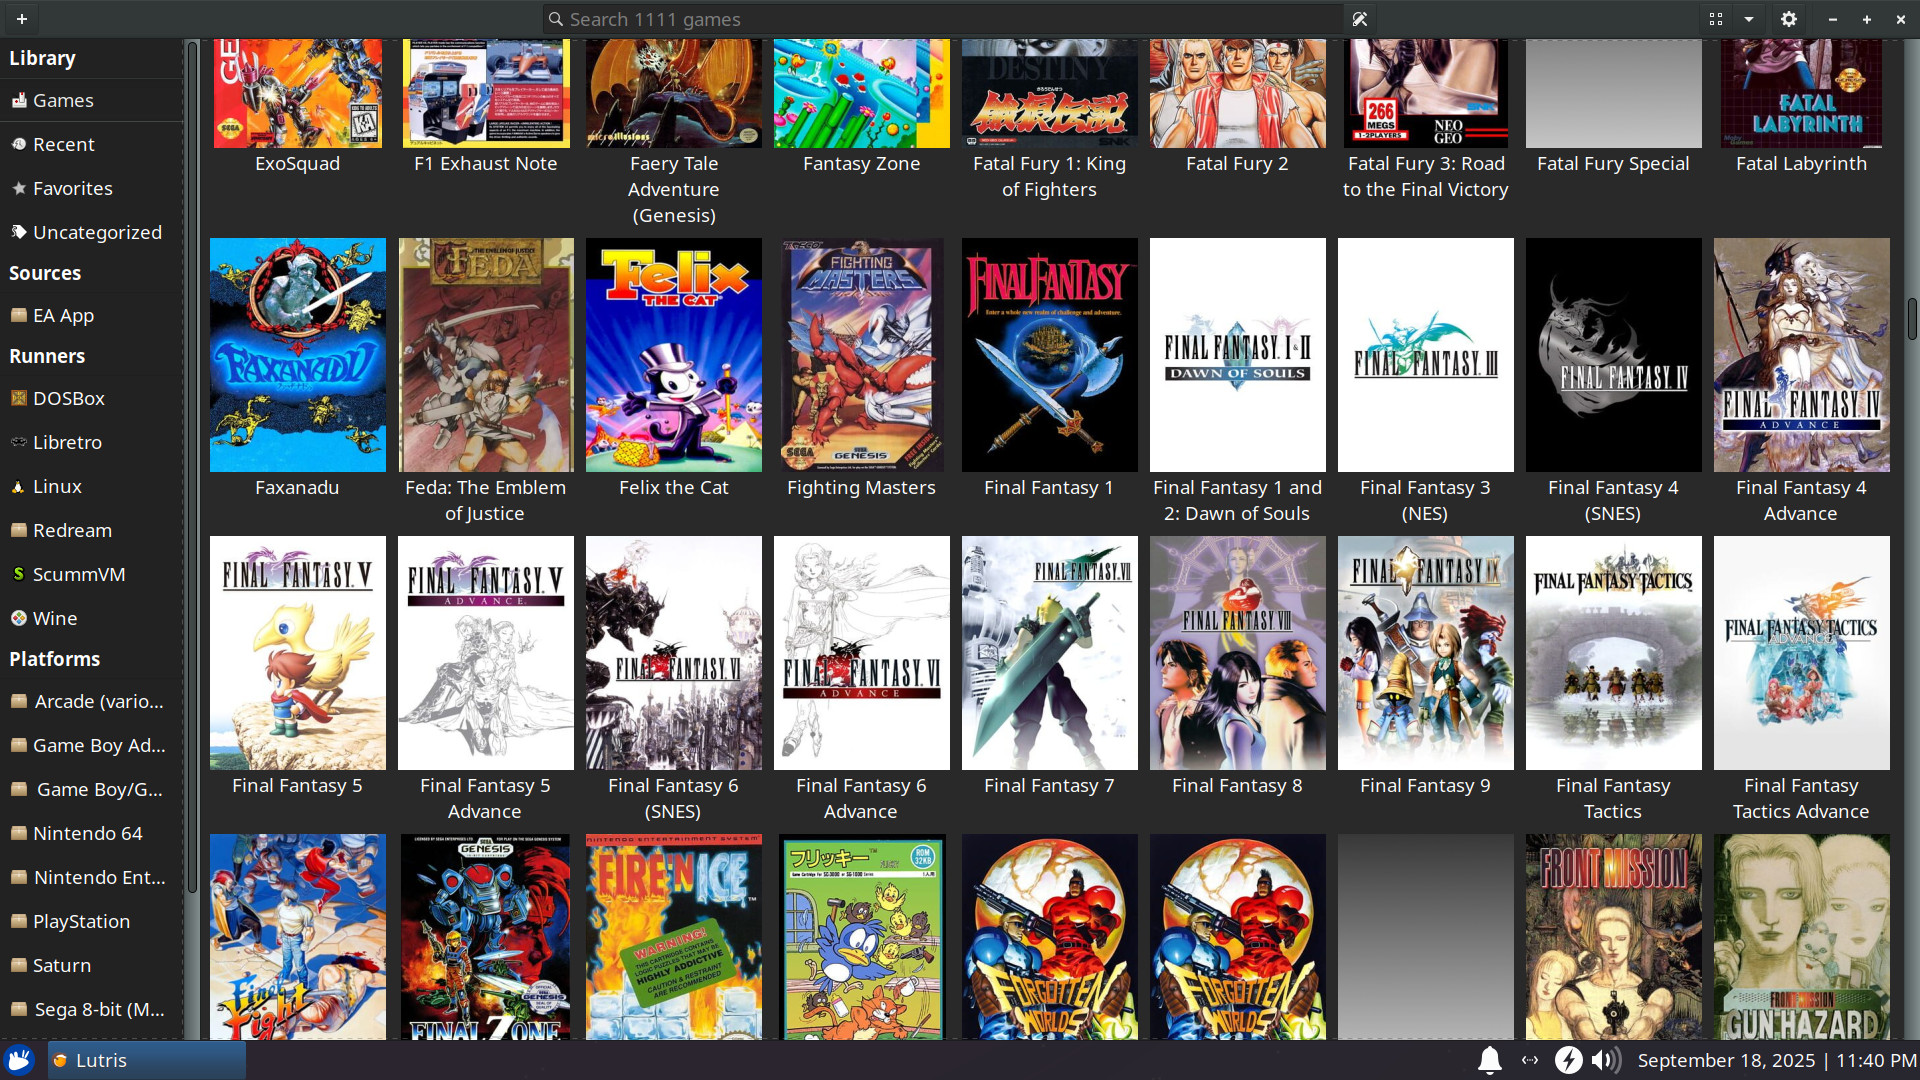Filter by the EA App source

coord(63,315)
